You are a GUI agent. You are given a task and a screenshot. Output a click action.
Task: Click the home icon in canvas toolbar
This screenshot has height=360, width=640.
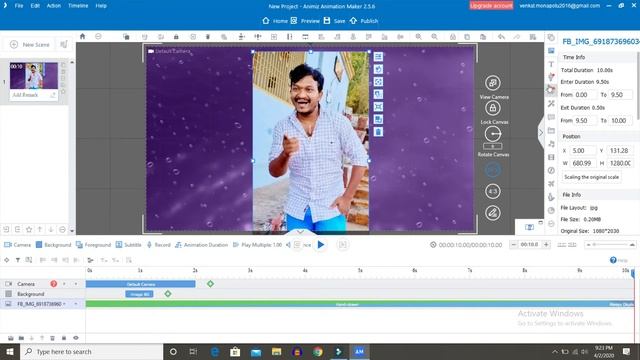[x=82, y=36]
